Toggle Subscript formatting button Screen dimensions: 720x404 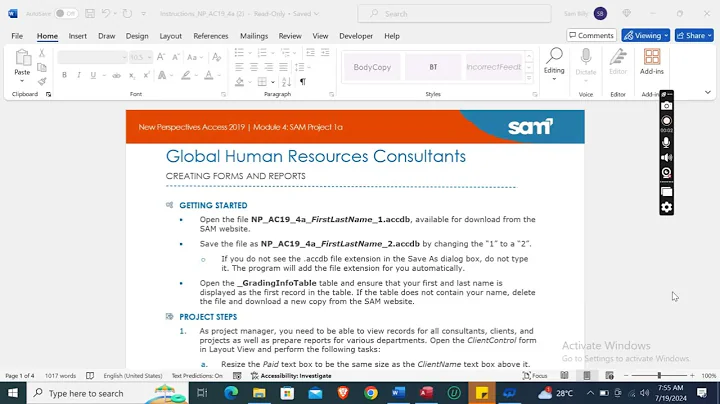(132, 75)
